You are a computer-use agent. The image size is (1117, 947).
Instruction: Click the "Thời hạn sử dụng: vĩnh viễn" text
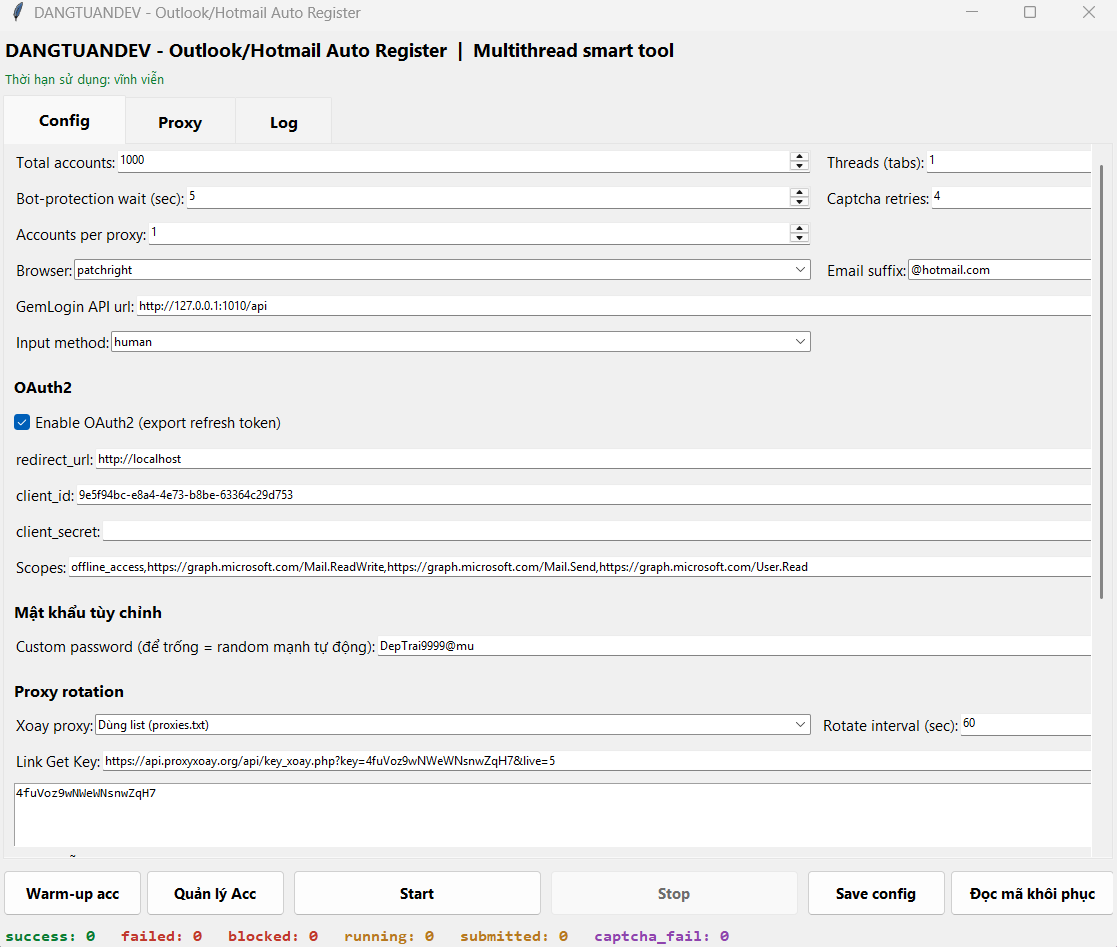85,79
